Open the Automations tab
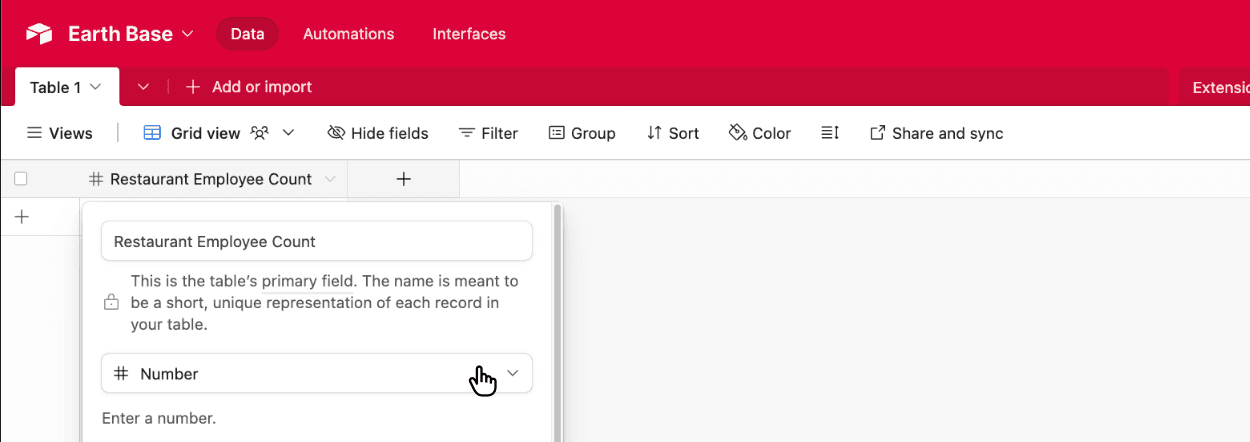 point(348,34)
